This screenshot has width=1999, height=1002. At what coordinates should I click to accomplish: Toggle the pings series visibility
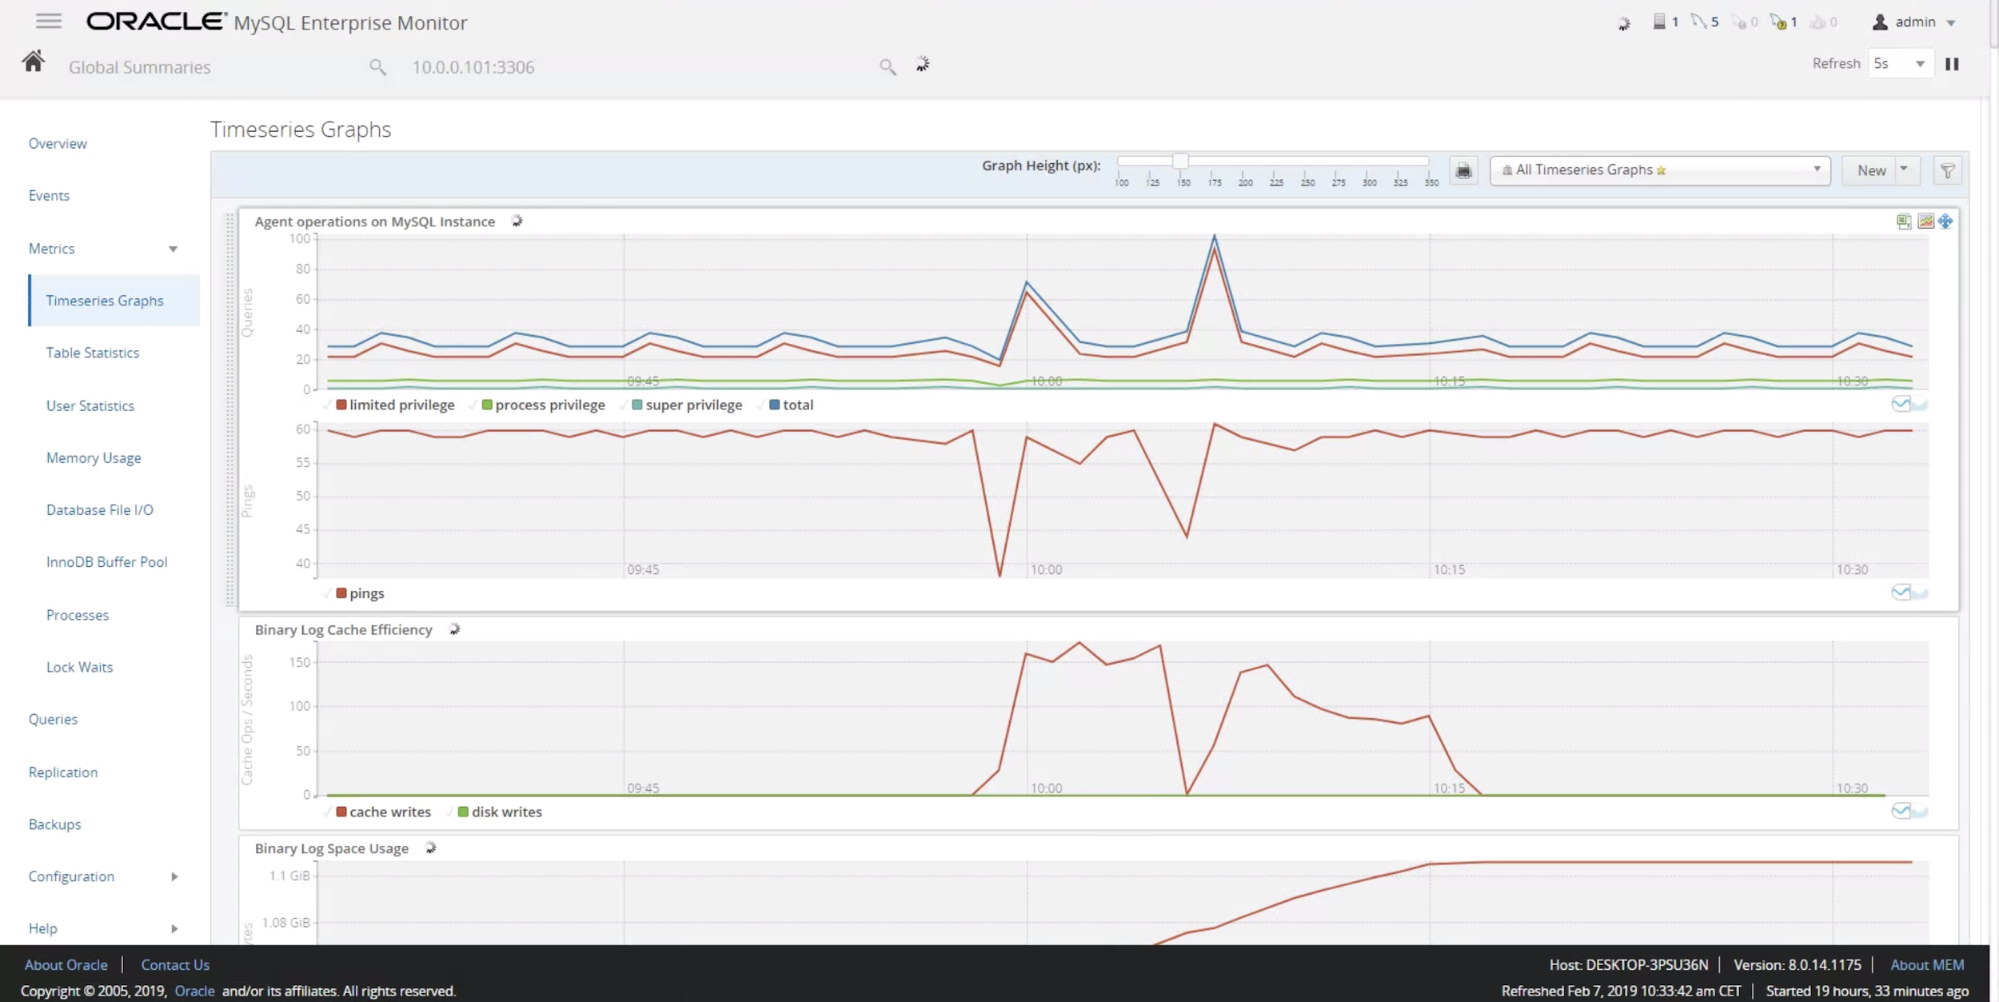(360, 593)
